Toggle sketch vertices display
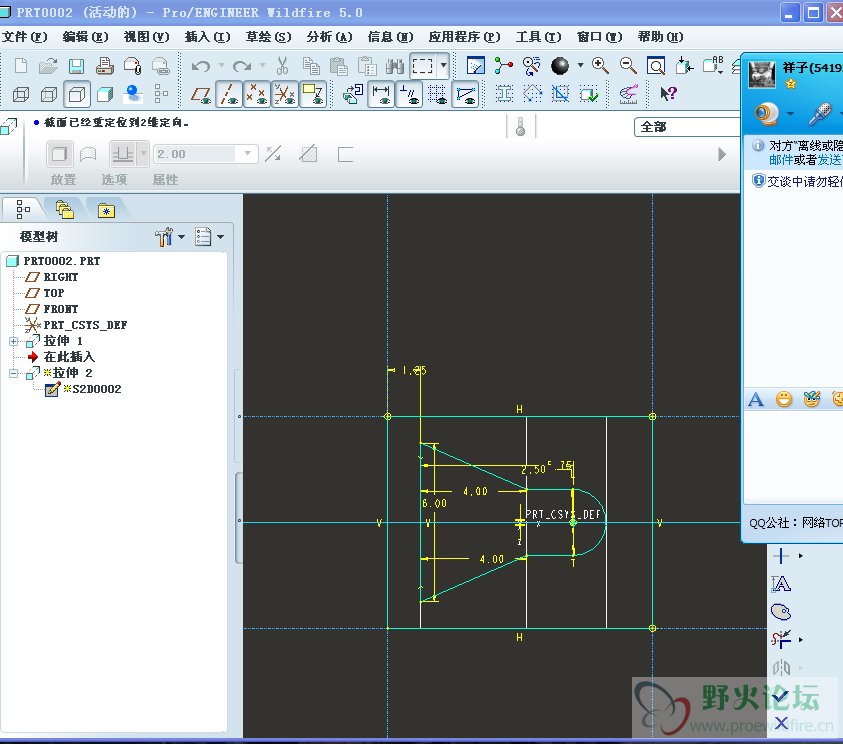 pos(465,94)
